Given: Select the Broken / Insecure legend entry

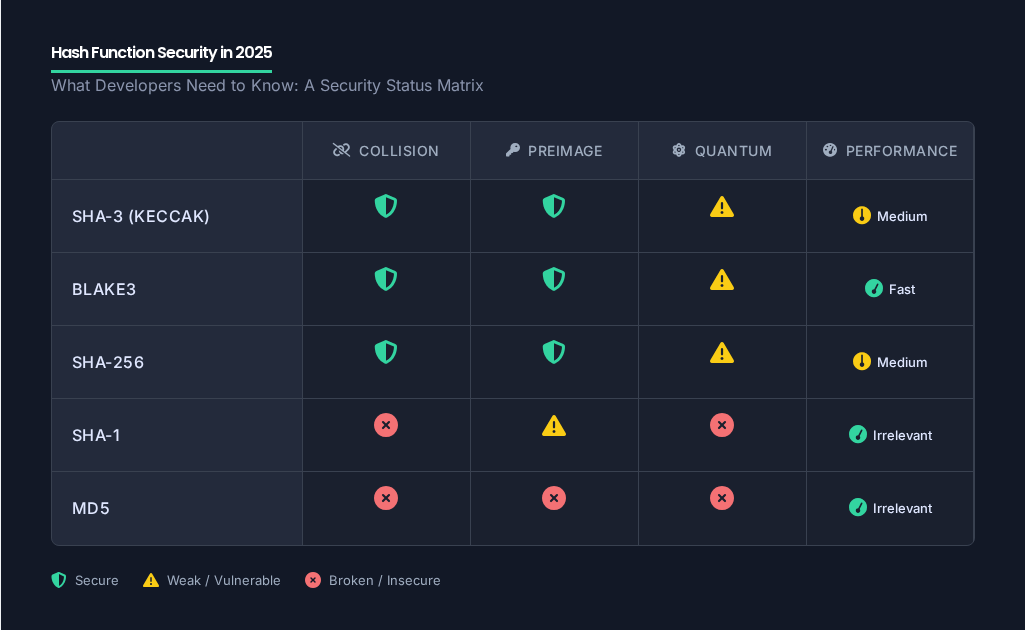Looking at the screenshot, I should pyautogui.click(x=372, y=580).
